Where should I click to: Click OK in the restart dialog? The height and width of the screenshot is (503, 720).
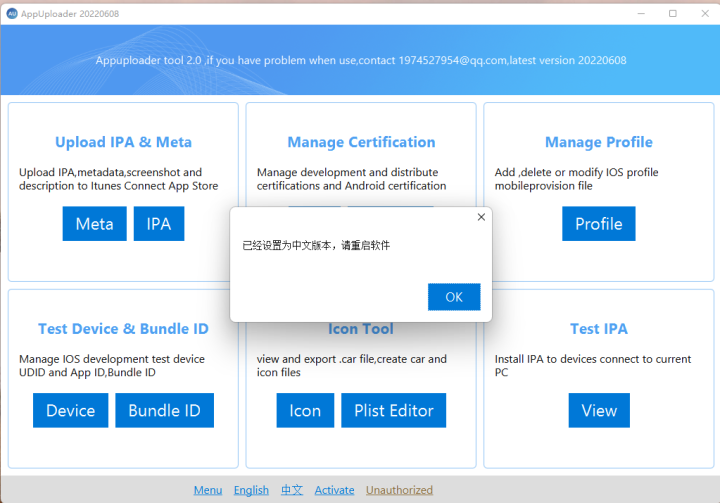coord(454,297)
